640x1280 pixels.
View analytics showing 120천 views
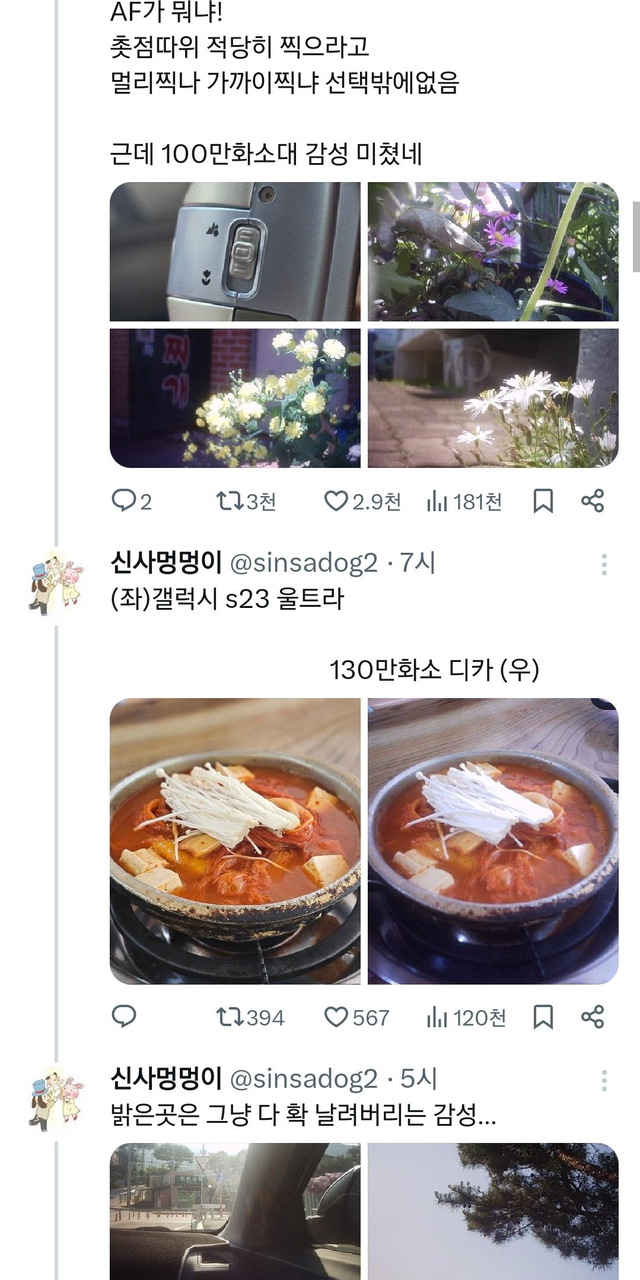pos(466,1017)
